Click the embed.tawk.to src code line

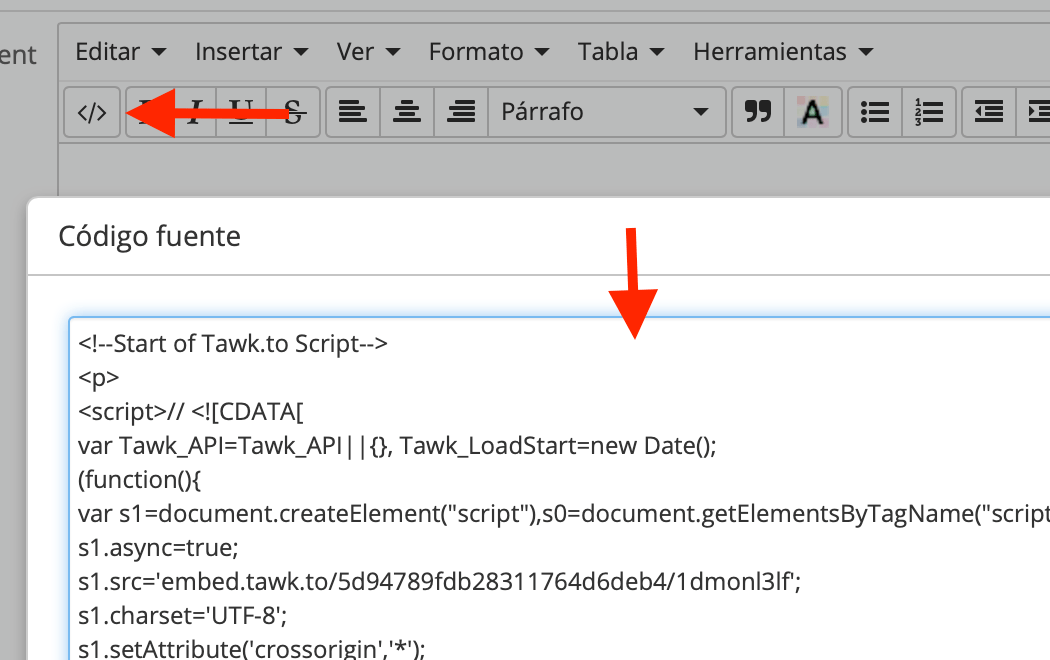tap(439, 582)
